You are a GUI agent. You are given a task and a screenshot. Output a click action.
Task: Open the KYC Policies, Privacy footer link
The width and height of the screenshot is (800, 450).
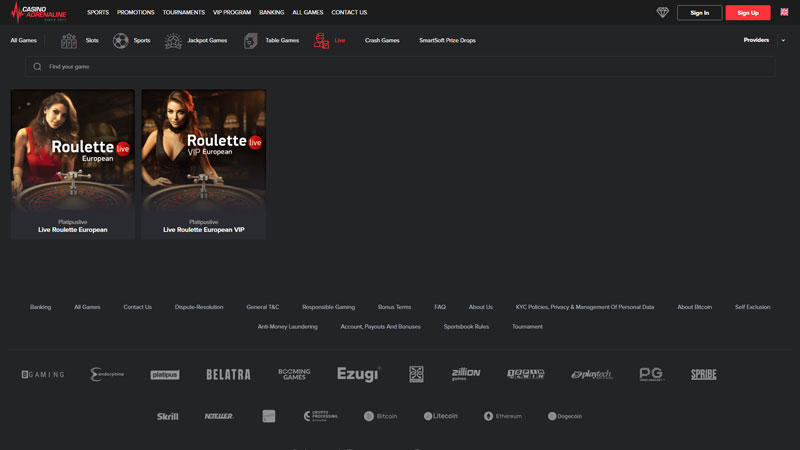585,307
